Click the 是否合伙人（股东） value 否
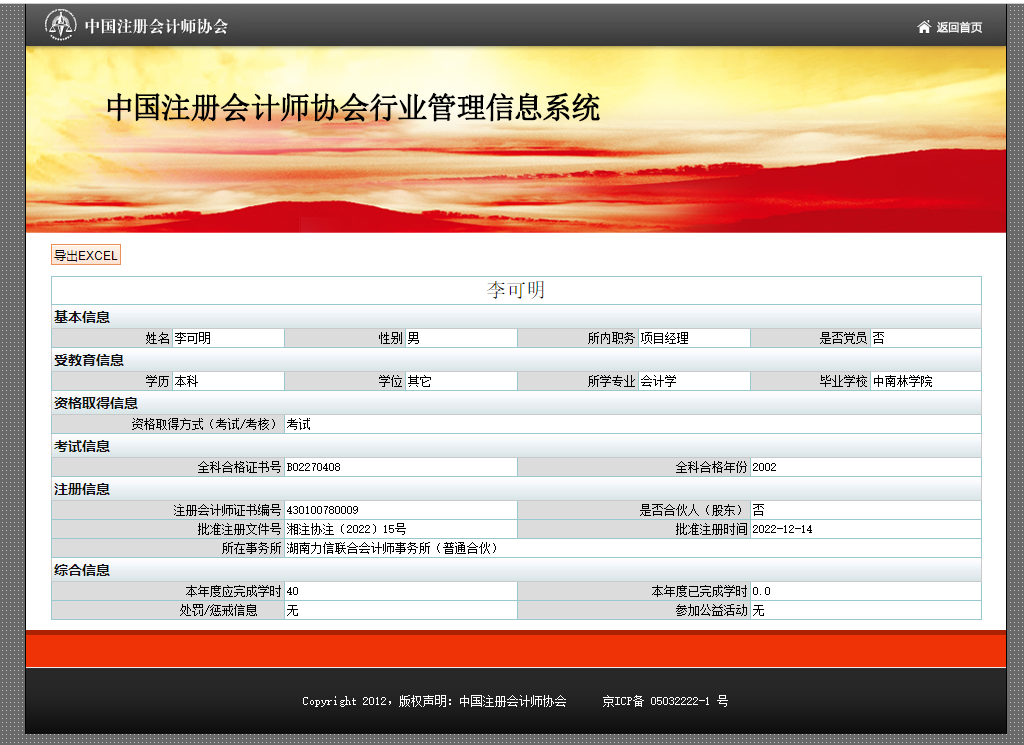Screen dimensions: 1024x745 pos(758,510)
